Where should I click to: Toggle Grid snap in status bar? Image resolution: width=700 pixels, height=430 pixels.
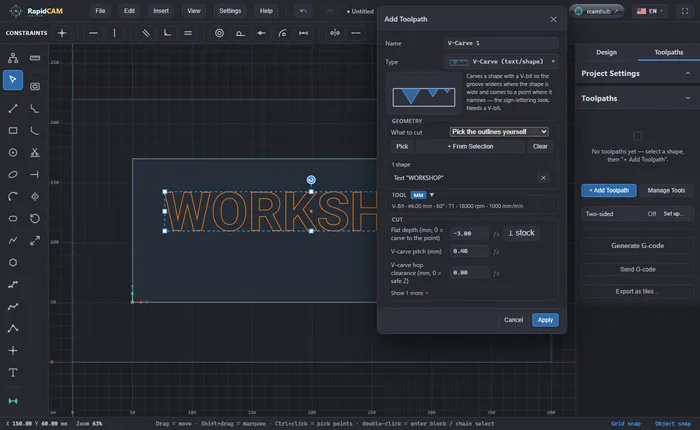coord(625,424)
